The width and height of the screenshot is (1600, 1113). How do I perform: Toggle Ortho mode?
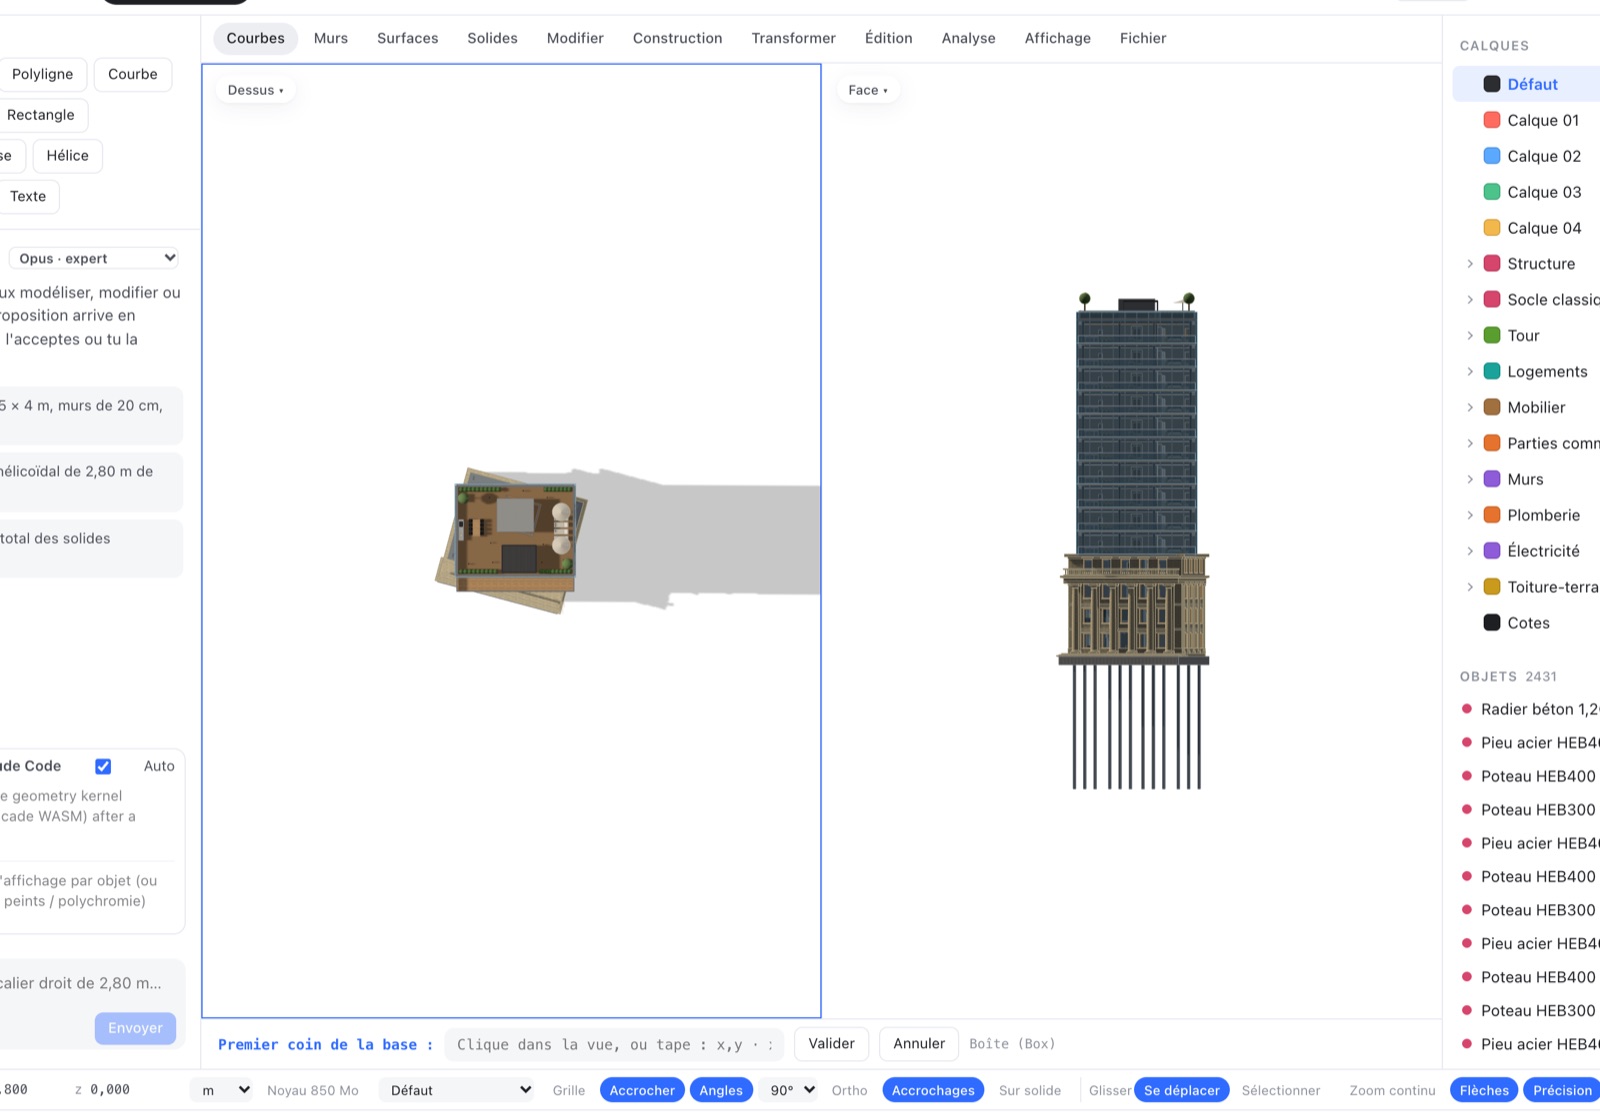(850, 1090)
